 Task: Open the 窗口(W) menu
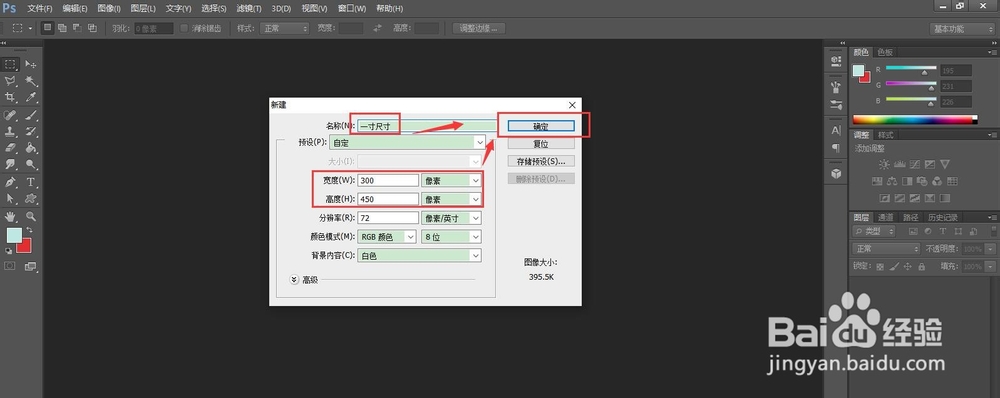pos(352,8)
